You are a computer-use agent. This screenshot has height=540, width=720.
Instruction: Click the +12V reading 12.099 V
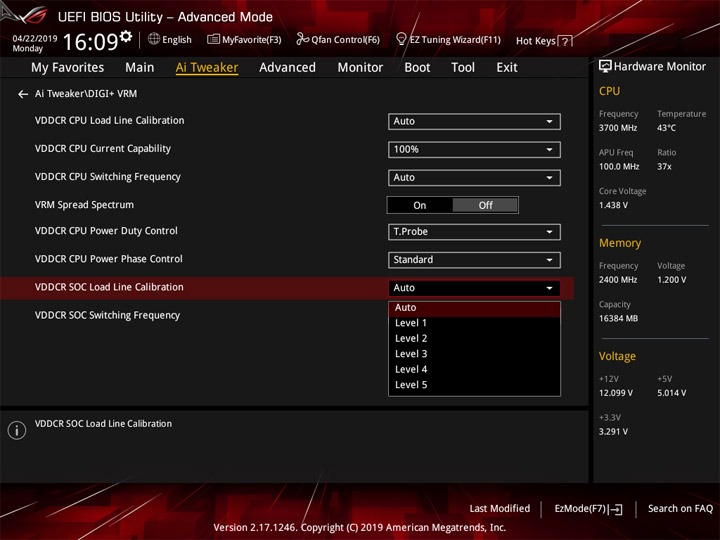tap(615, 394)
